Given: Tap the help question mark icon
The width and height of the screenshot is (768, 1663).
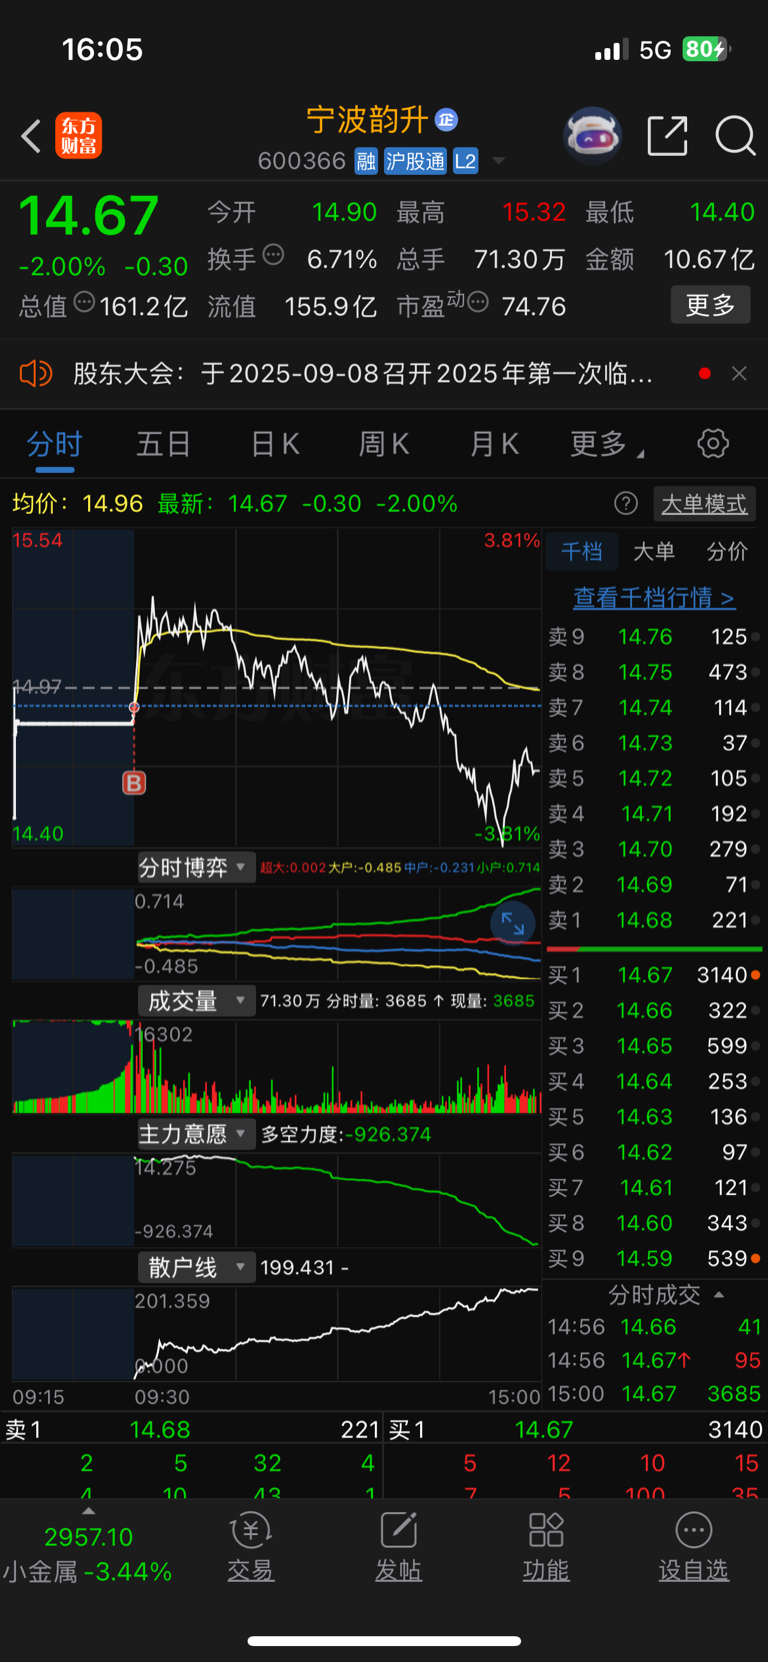Looking at the screenshot, I should [626, 503].
